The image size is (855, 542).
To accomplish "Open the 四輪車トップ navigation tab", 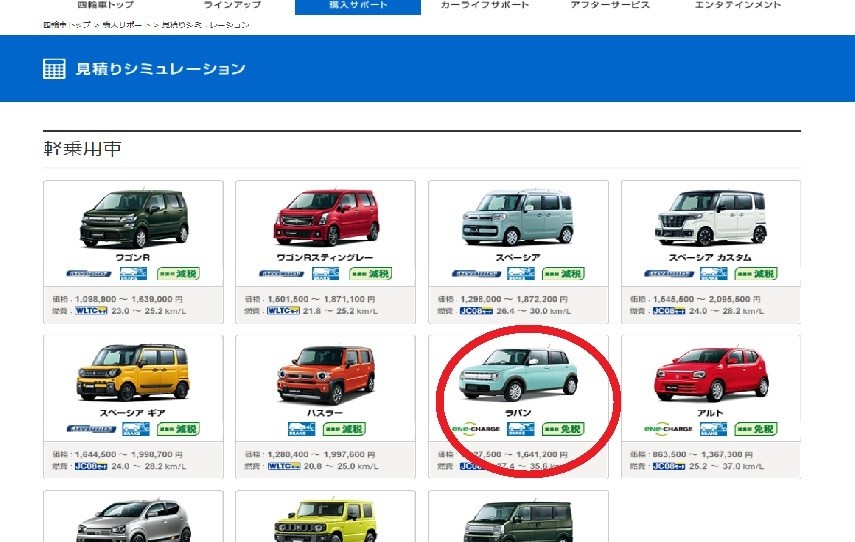I will 106,5.
